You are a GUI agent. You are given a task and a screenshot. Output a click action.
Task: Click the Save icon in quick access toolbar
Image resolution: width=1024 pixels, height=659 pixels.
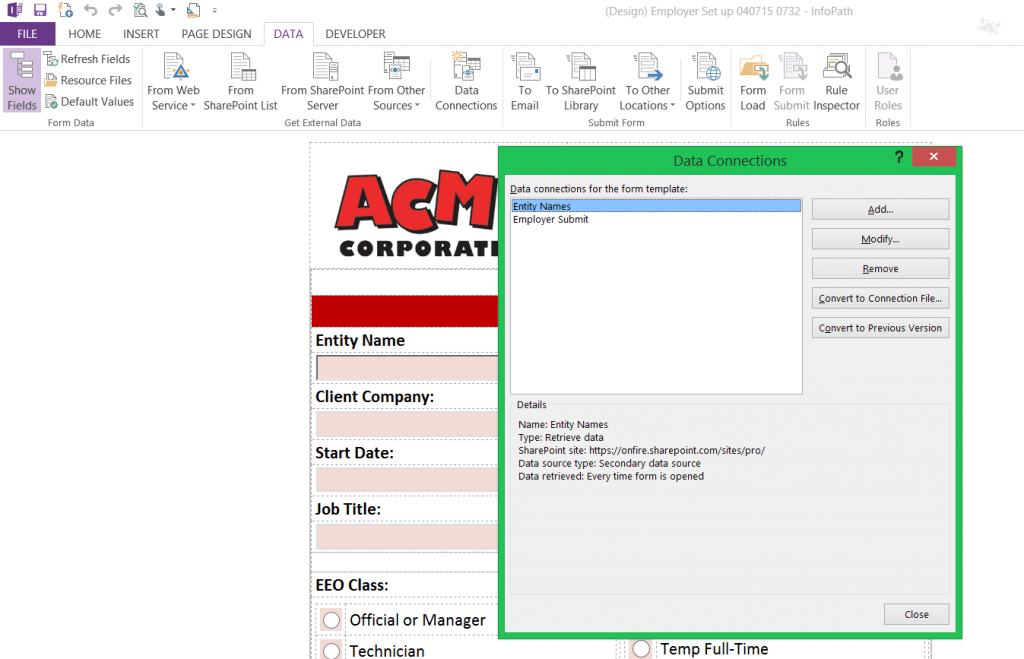pos(40,10)
